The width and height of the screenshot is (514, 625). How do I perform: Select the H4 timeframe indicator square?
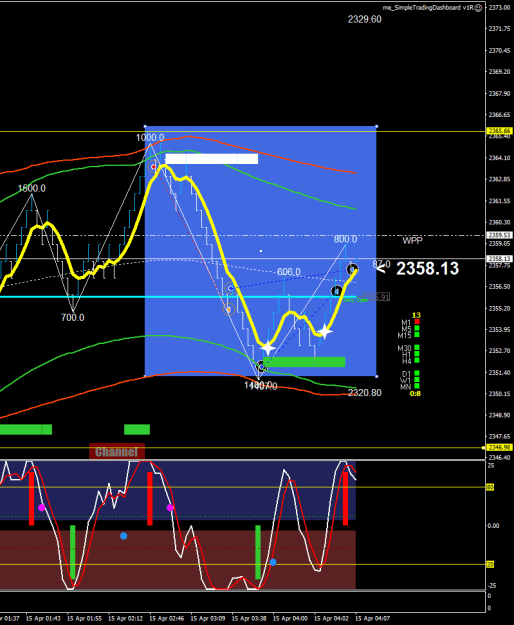click(417, 360)
